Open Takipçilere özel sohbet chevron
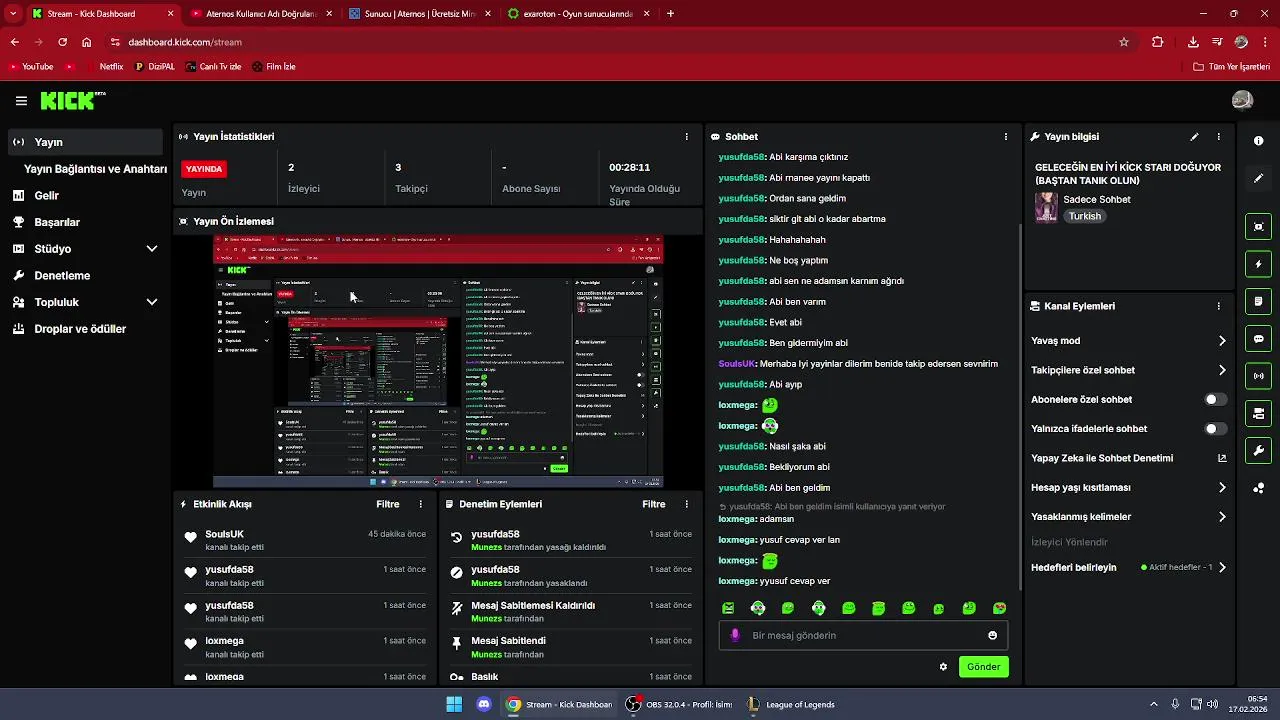The image size is (1280, 720). click(1222, 370)
